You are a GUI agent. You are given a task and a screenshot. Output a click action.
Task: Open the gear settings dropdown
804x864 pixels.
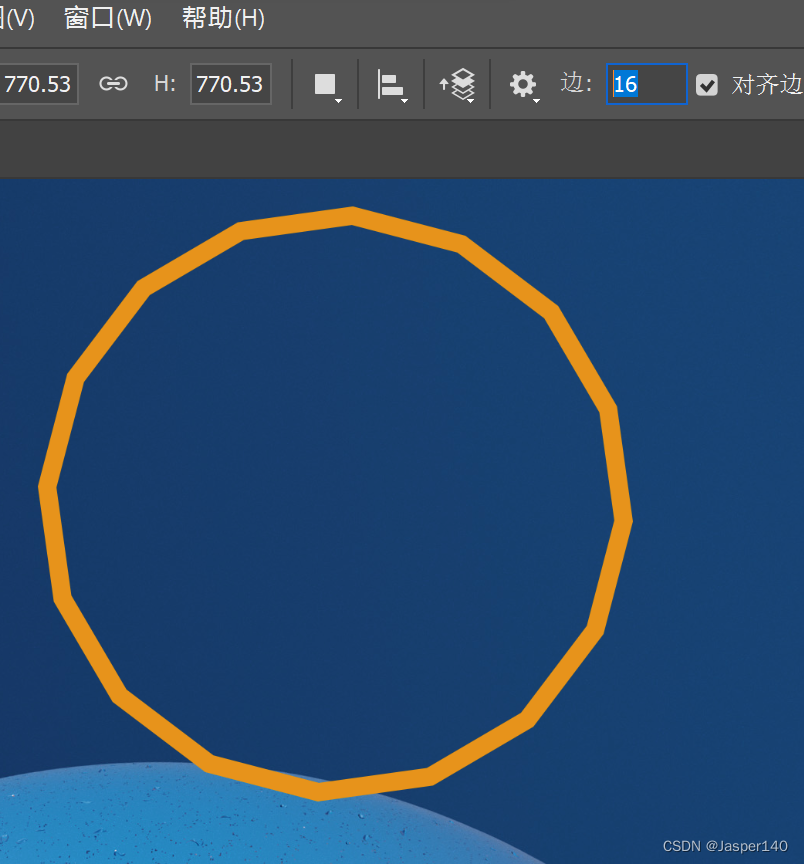click(x=524, y=85)
